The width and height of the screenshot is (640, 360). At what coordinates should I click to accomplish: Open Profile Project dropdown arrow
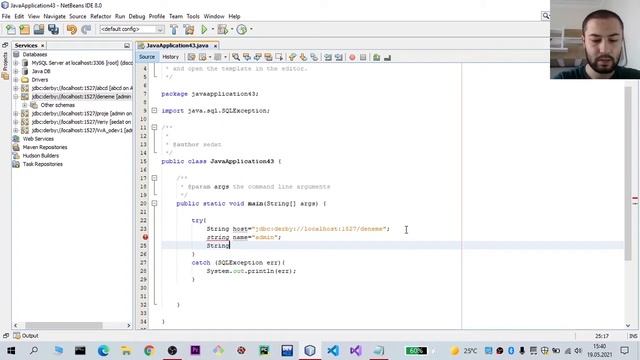251,29
